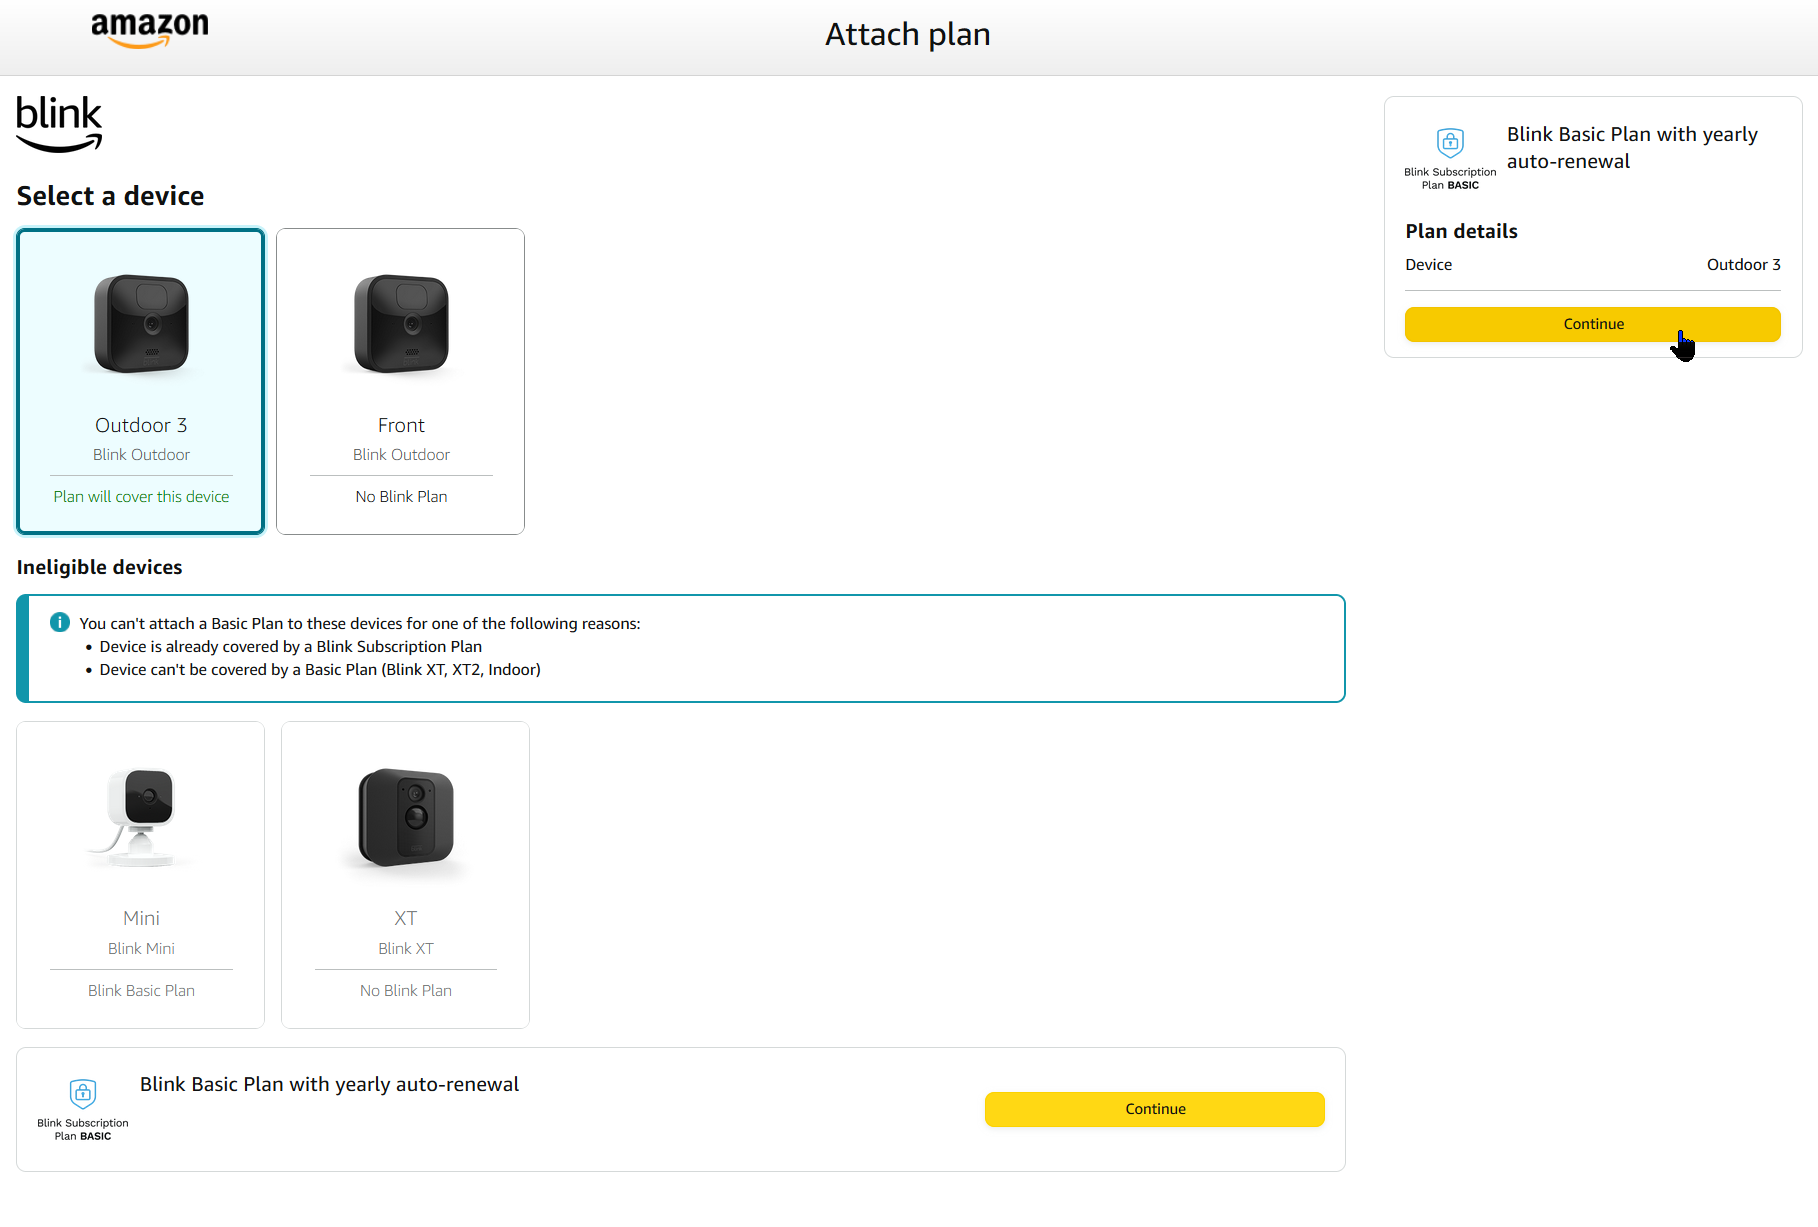Image resolution: width=1818 pixels, height=1227 pixels.
Task: Select the Front device card
Action: coord(400,381)
